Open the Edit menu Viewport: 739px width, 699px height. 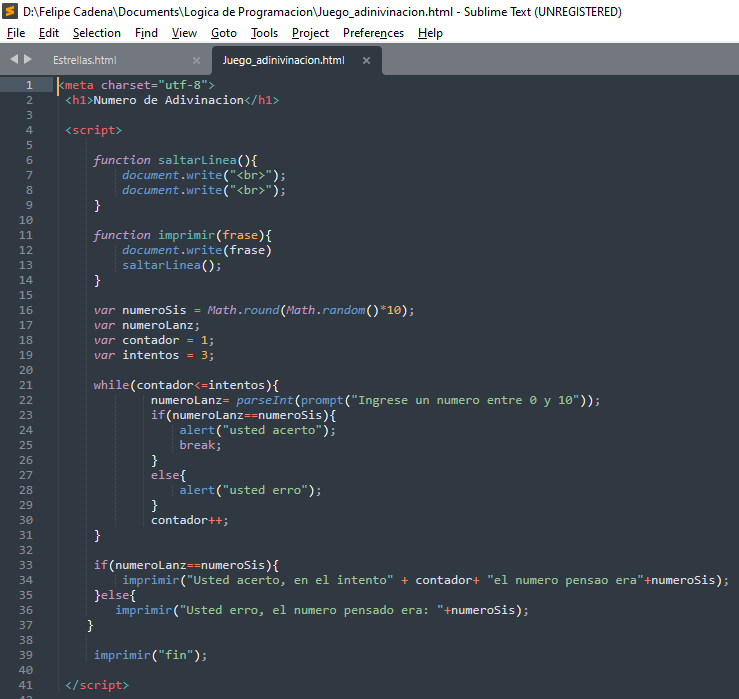coord(49,33)
